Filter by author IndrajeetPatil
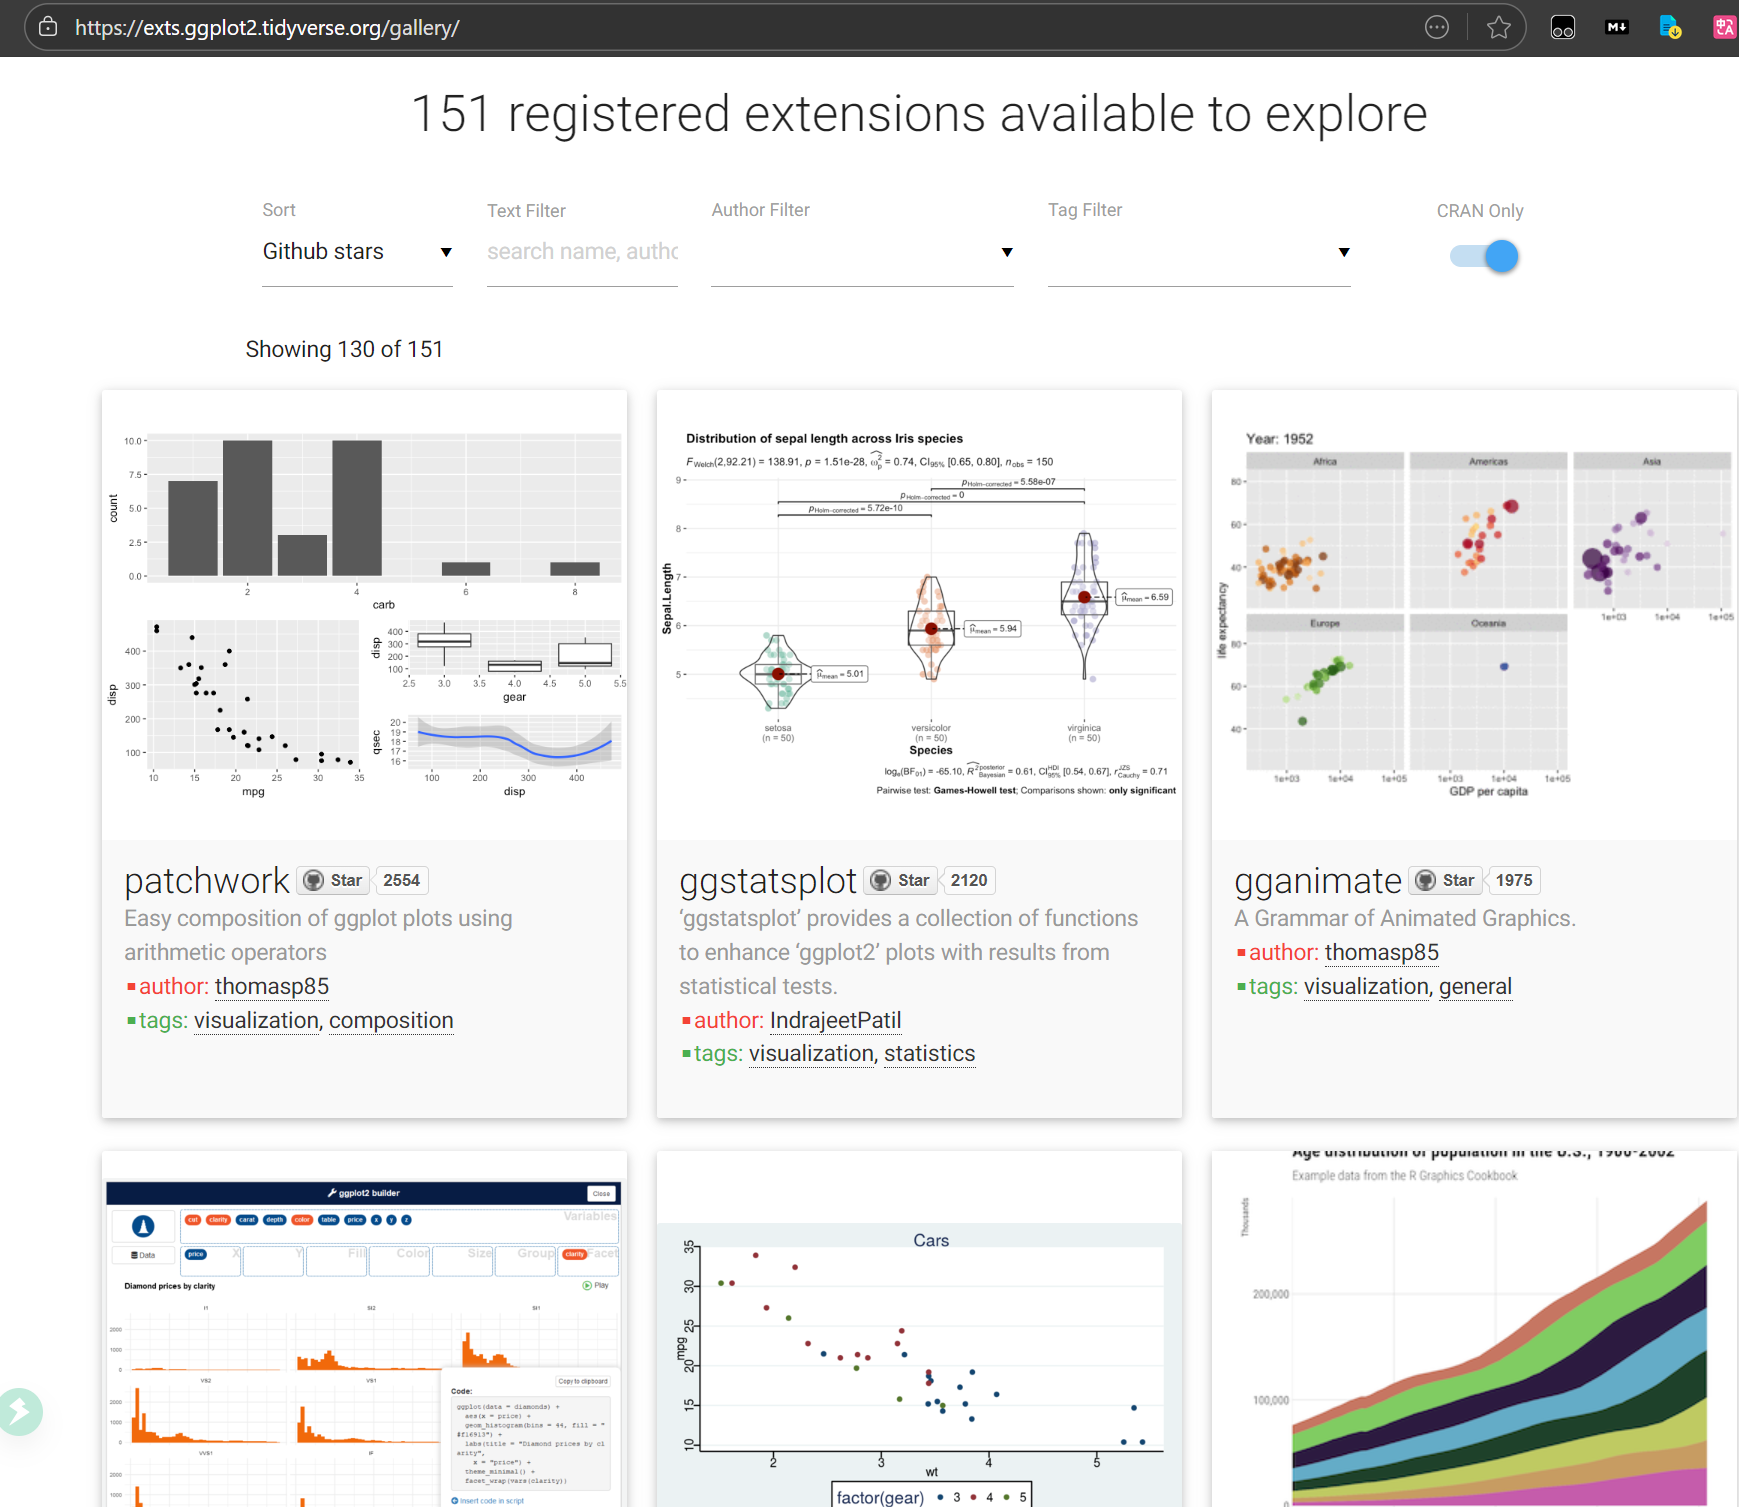Image resolution: width=1739 pixels, height=1507 pixels. point(836,1020)
